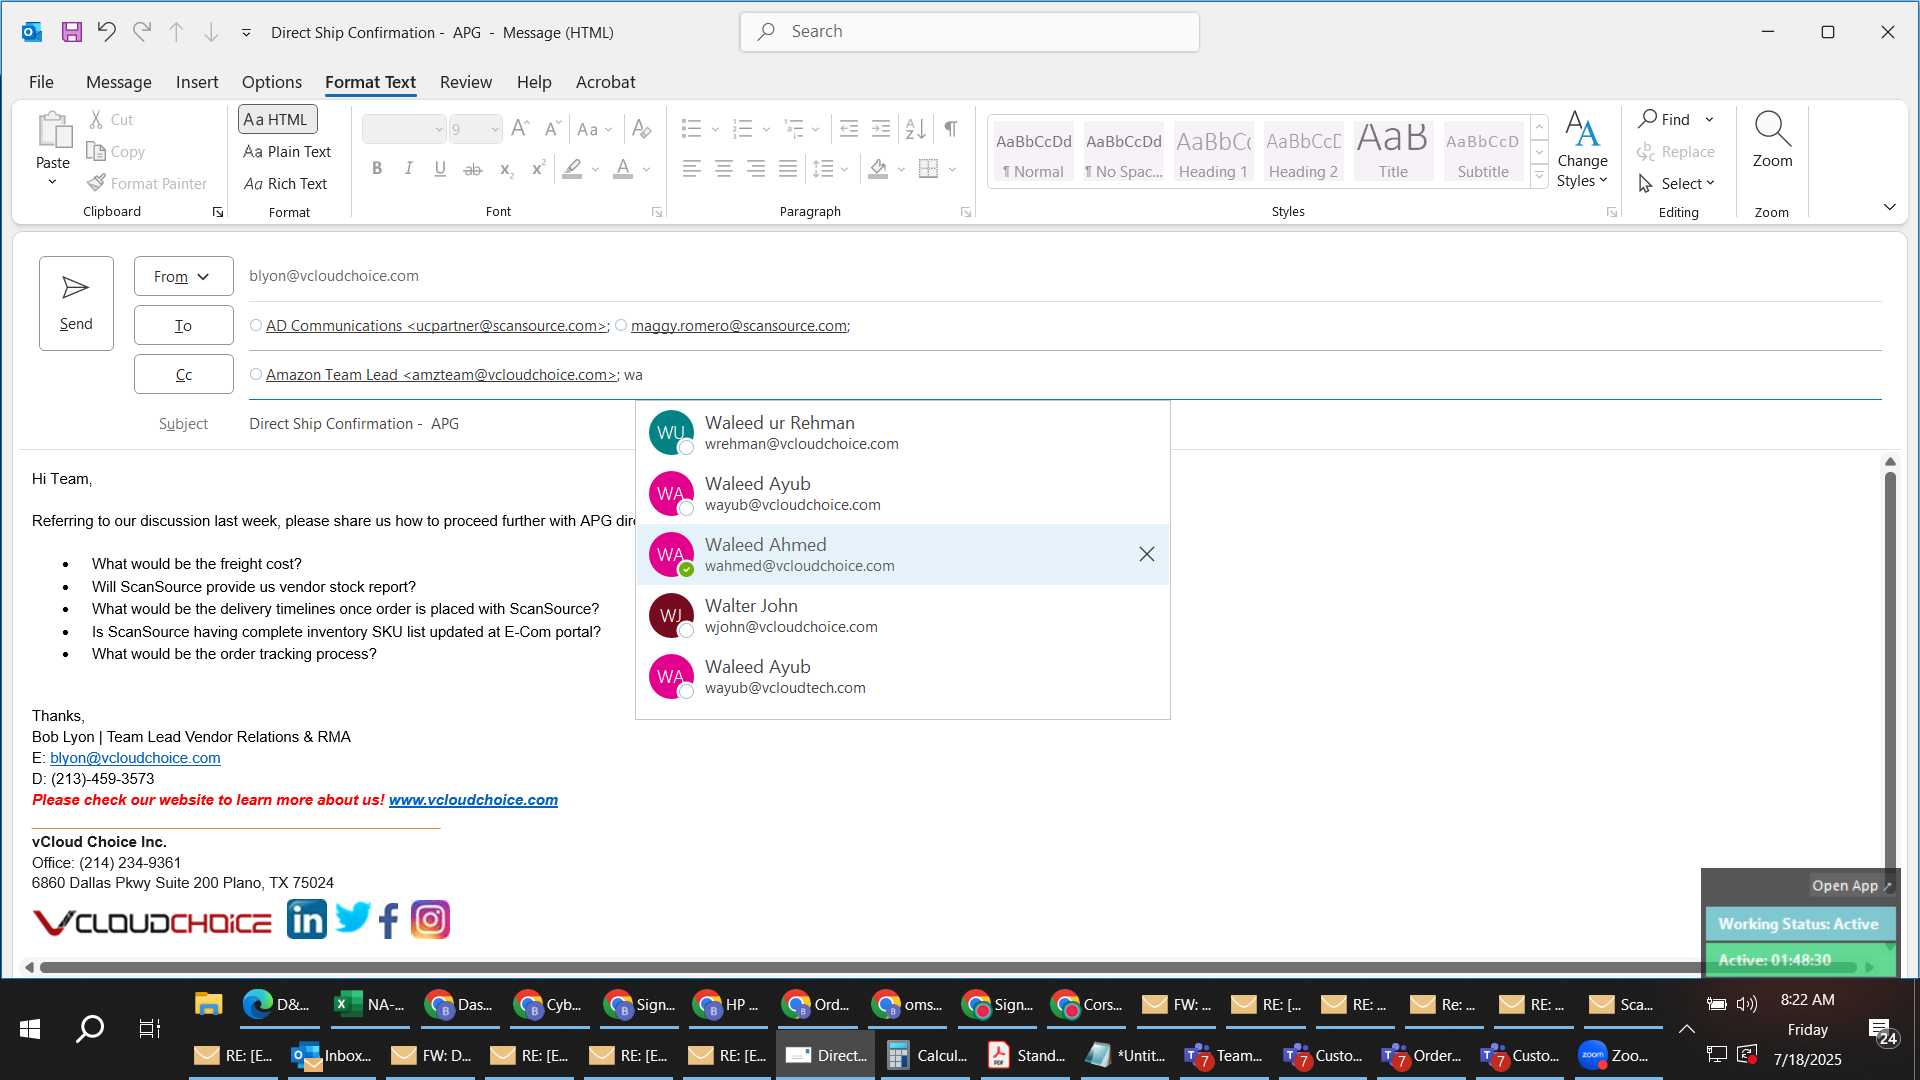This screenshot has width=1920, height=1080.
Task: Open the From account dropdown
Action: [184, 276]
